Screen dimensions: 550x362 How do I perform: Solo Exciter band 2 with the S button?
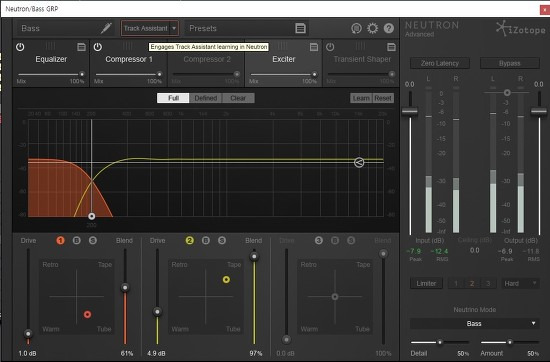pyautogui.click(x=222, y=240)
